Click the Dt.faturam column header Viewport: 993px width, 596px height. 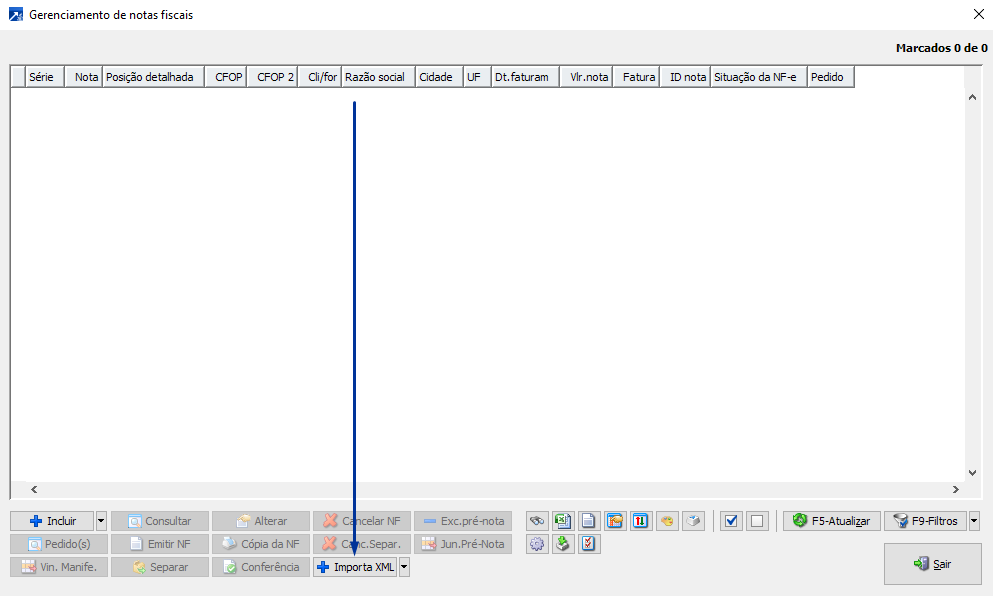(x=526, y=77)
